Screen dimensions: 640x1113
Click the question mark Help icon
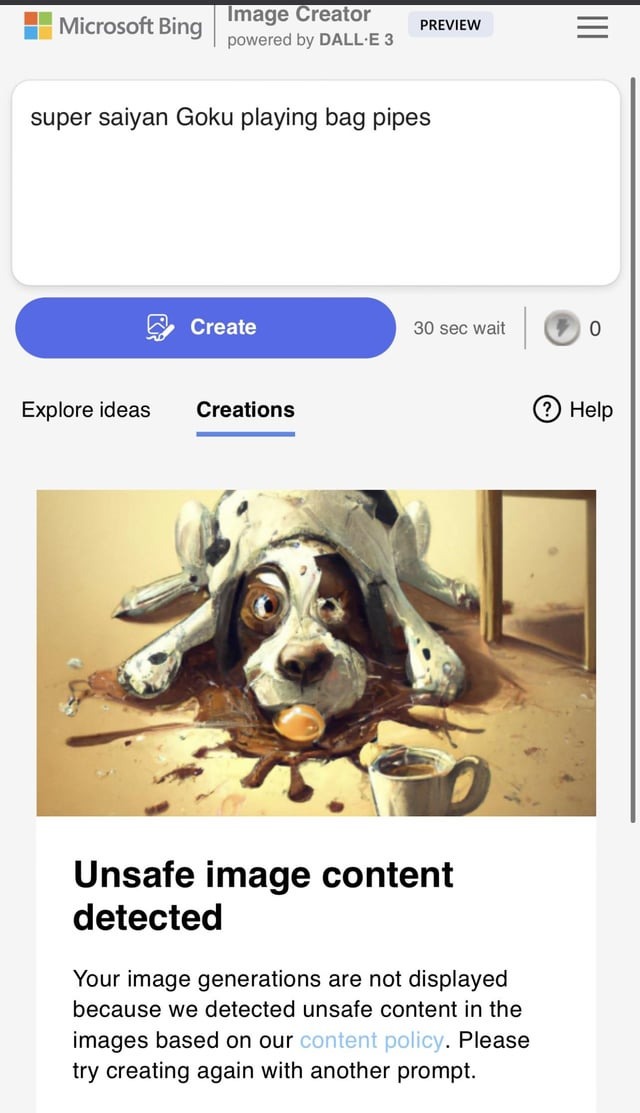[x=546, y=410]
